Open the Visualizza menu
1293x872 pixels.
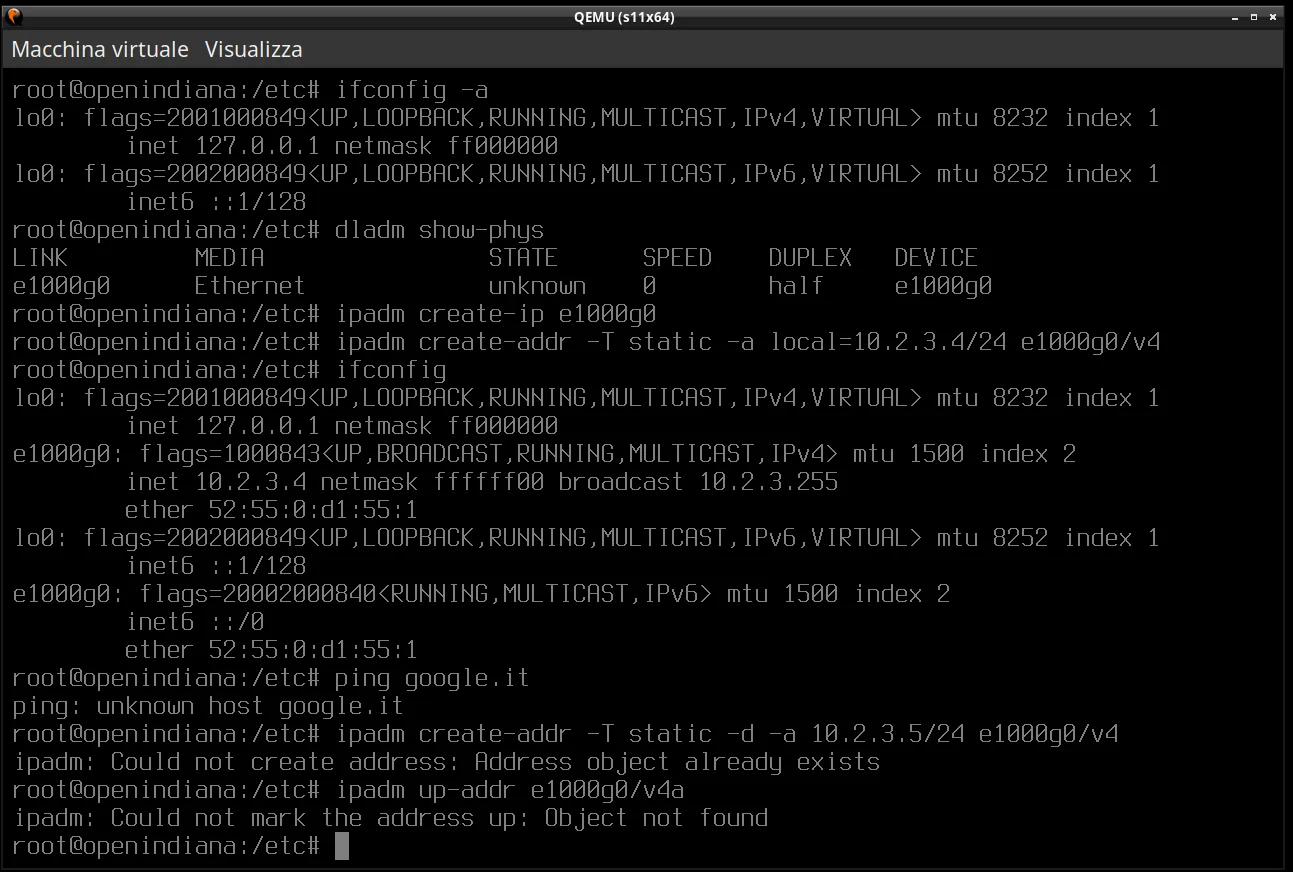[x=254, y=49]
